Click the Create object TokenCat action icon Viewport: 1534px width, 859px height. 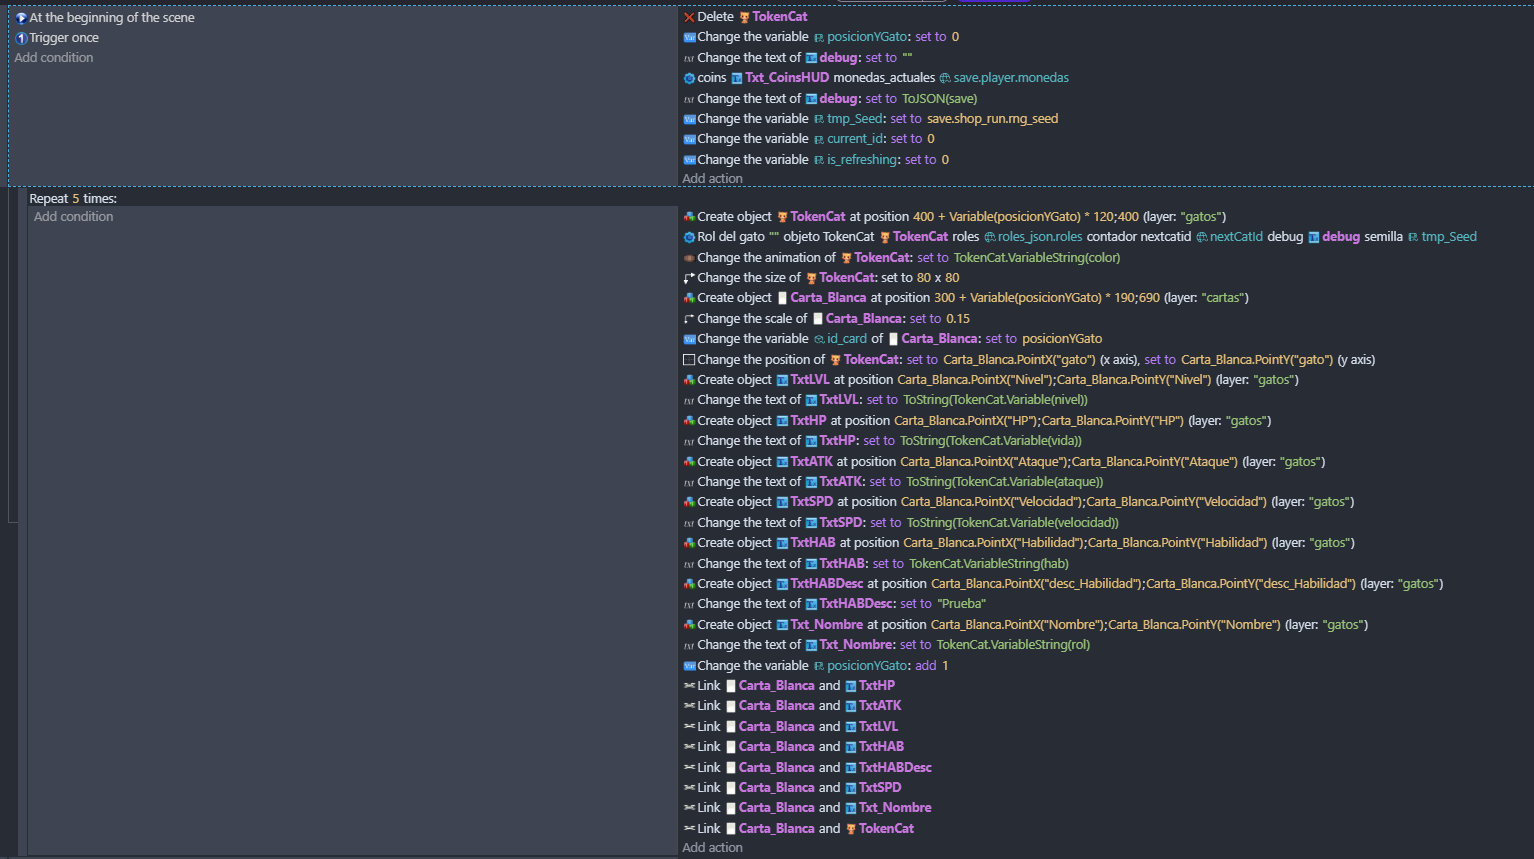coord(689,217)
